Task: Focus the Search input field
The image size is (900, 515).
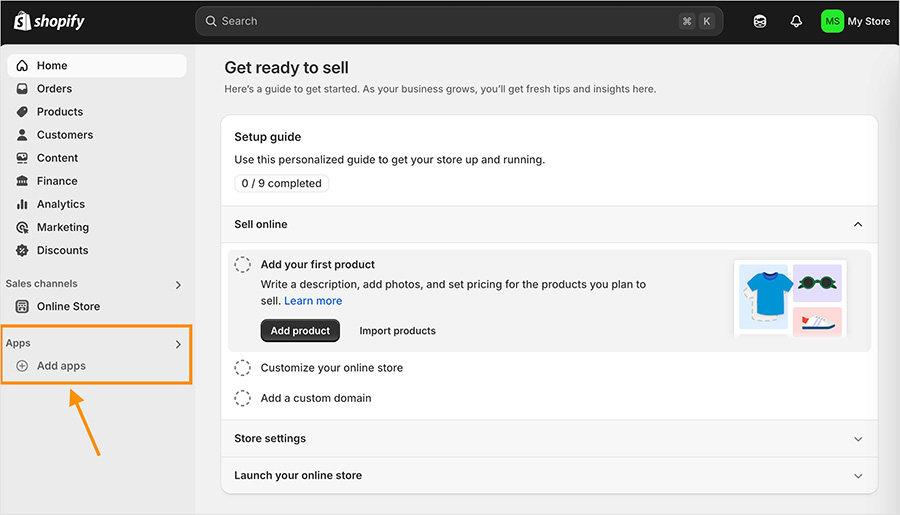Action: [459, 21]
